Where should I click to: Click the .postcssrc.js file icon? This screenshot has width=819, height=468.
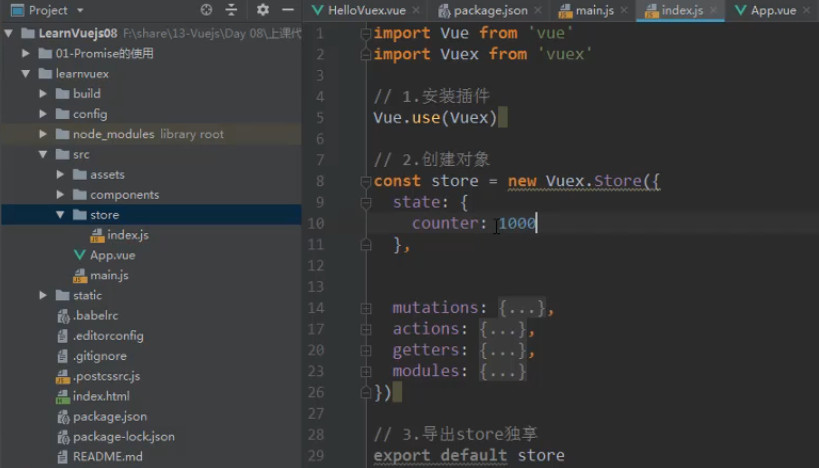(63, 376)
